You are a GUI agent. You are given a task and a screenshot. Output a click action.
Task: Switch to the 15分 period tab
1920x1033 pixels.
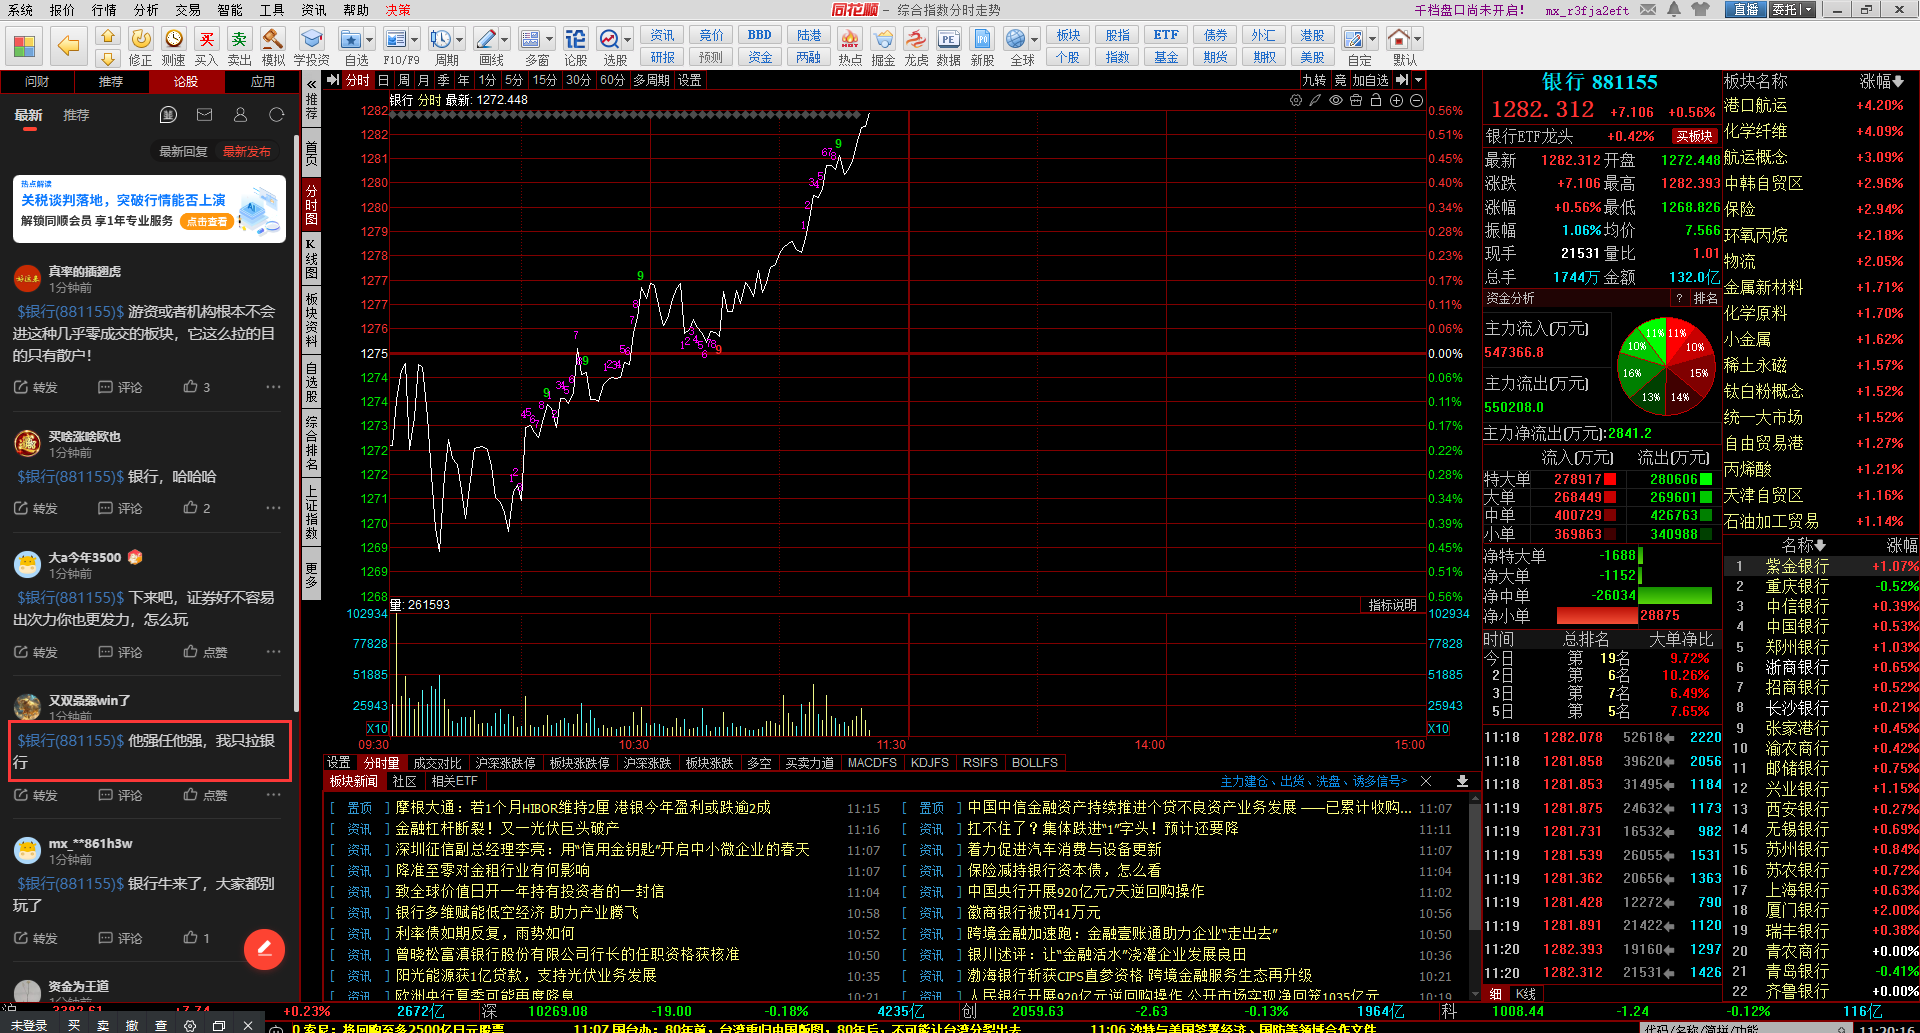[x=544, y=80]
